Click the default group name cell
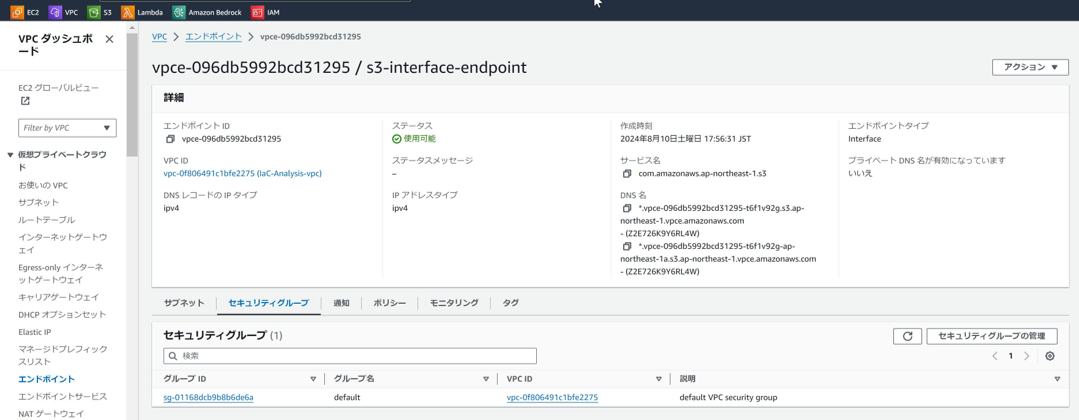Viewport: 1079px width, 420px height. pos(348,397)
